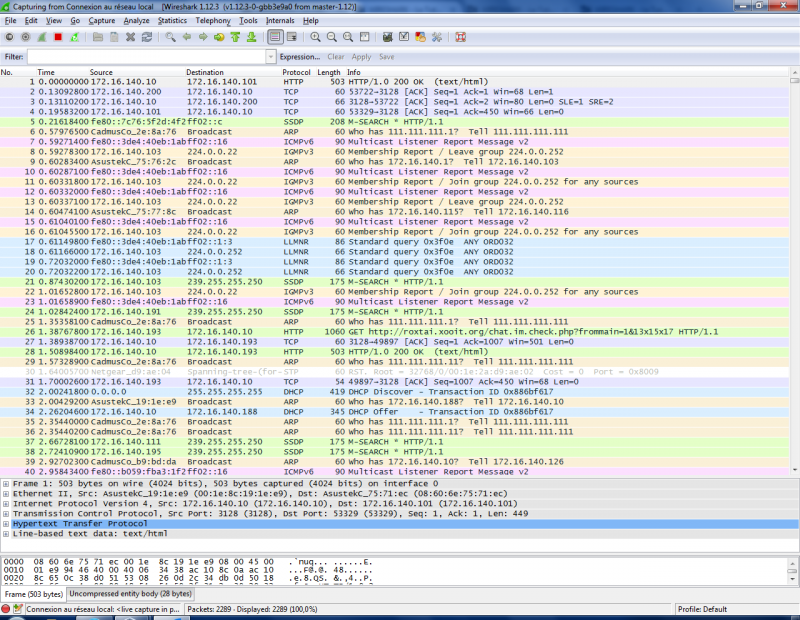The height and width of the screenshot is (620, 800).
Task: Open the Telephony menu
Action: click(x=213, y=20)
